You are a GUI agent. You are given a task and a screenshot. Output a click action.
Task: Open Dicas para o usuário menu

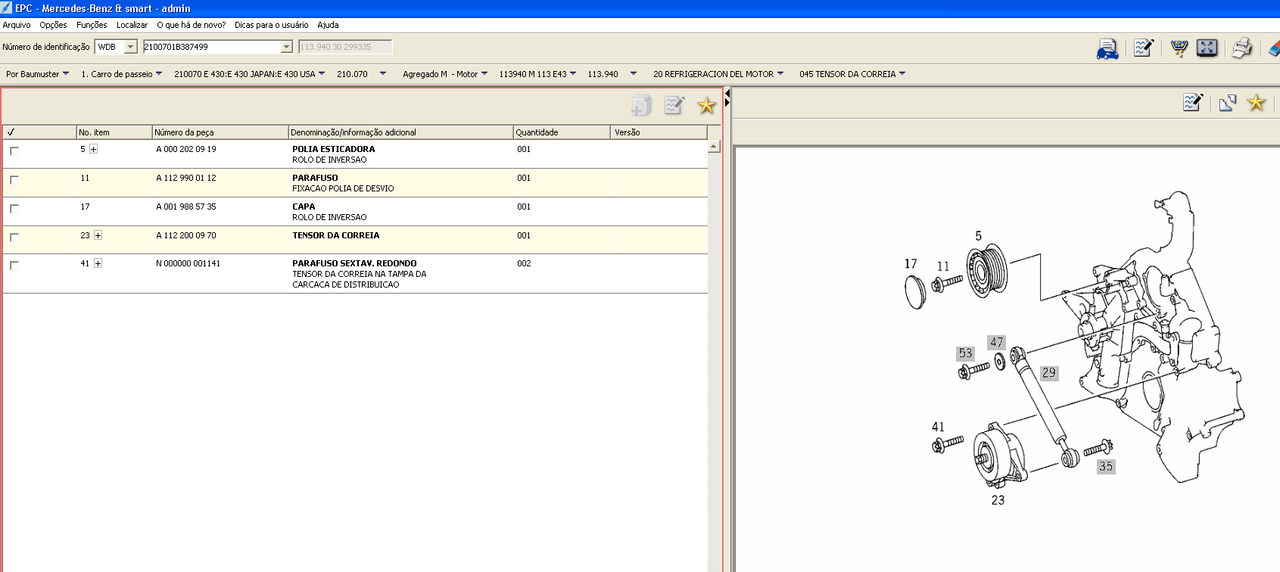click(x=272, y=24)
